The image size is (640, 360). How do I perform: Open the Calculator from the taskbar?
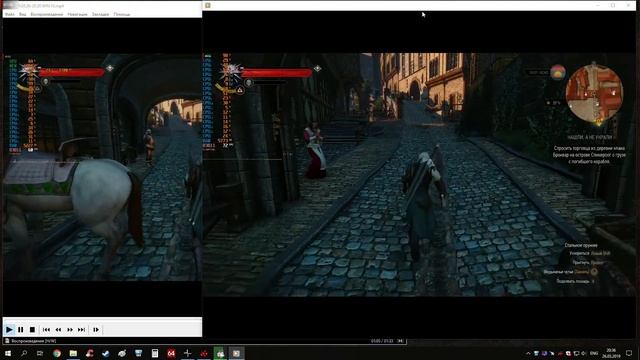click(155, 353)
